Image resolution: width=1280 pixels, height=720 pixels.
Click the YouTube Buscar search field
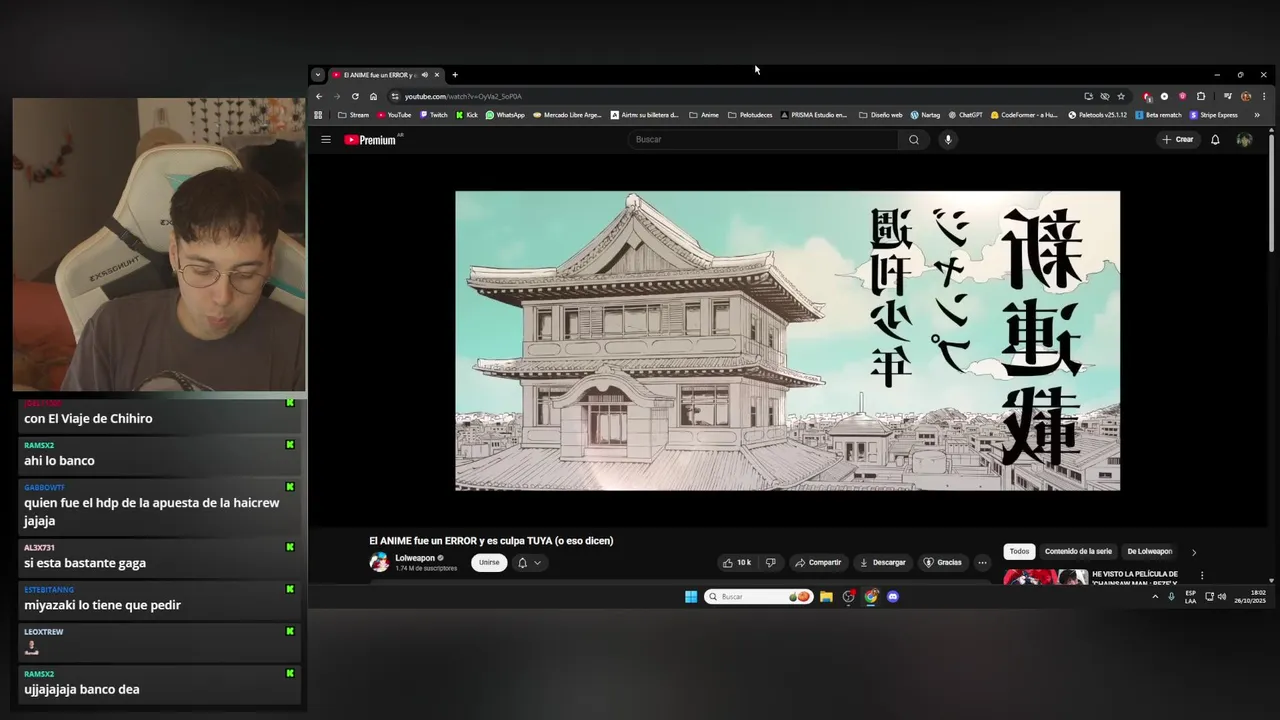coord(764,140)
